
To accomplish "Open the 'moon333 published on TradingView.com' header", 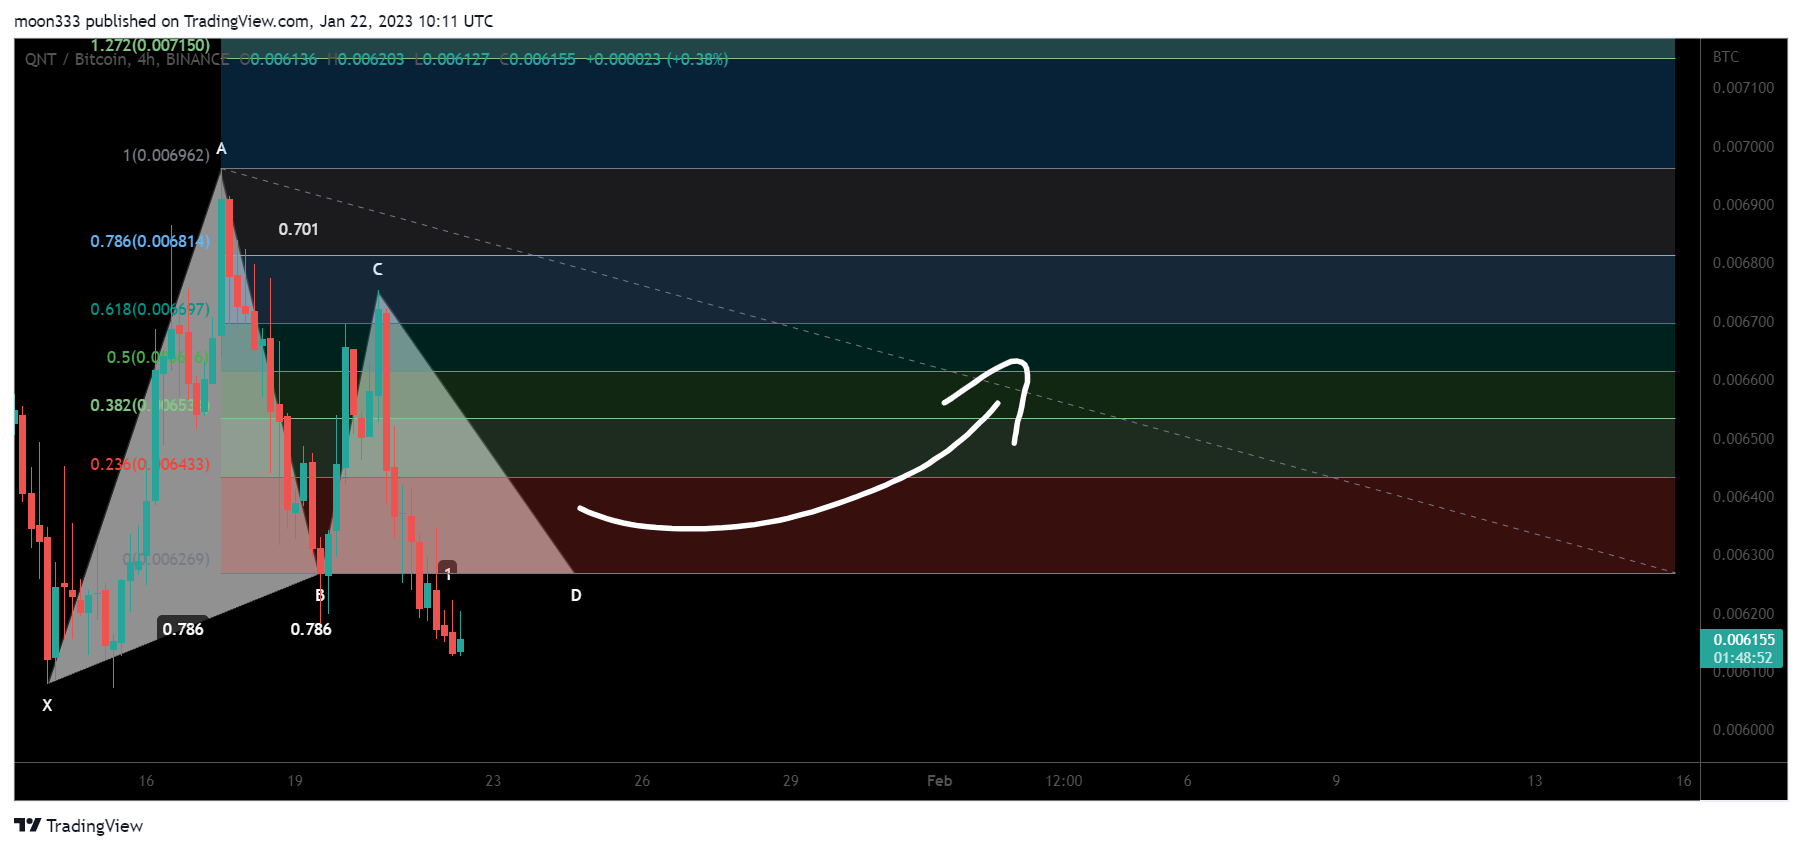I will 254,21.
